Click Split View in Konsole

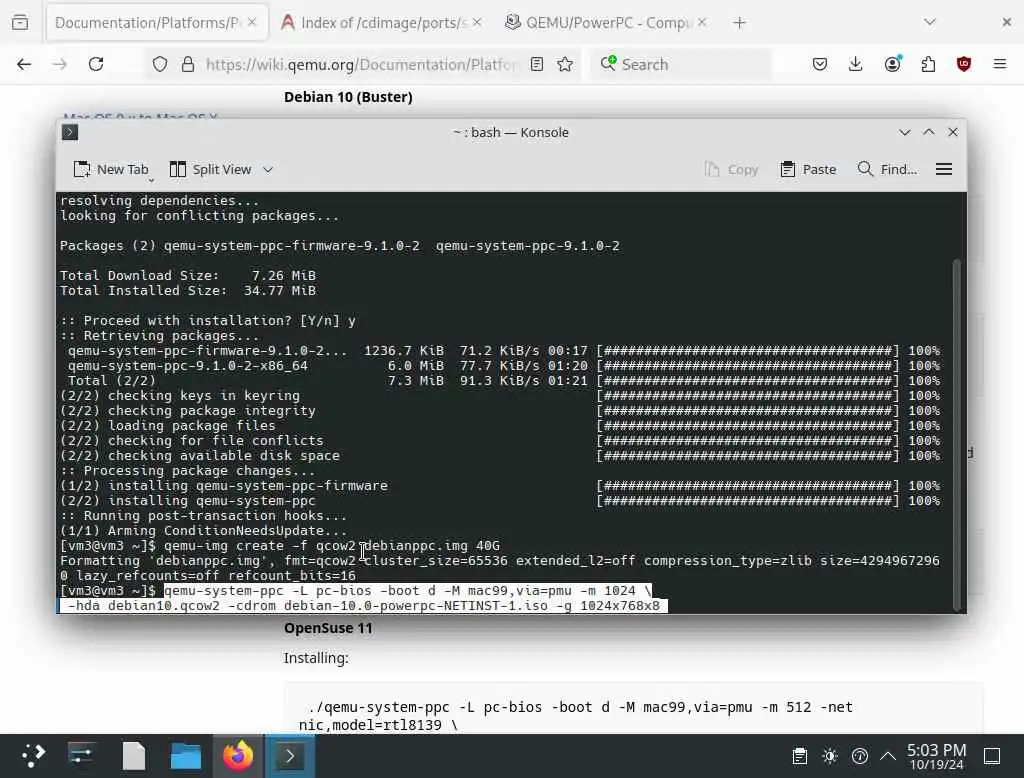210,169
